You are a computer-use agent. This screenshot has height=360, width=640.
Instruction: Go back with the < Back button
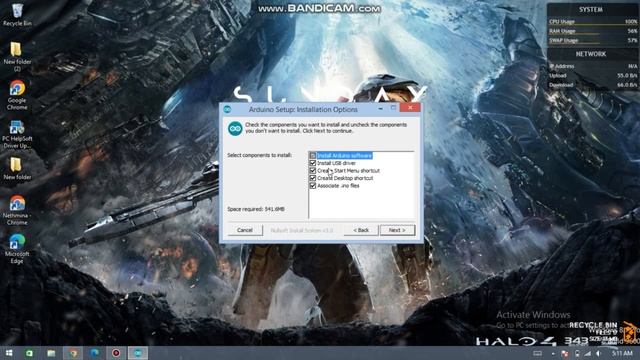pos(361,230)
